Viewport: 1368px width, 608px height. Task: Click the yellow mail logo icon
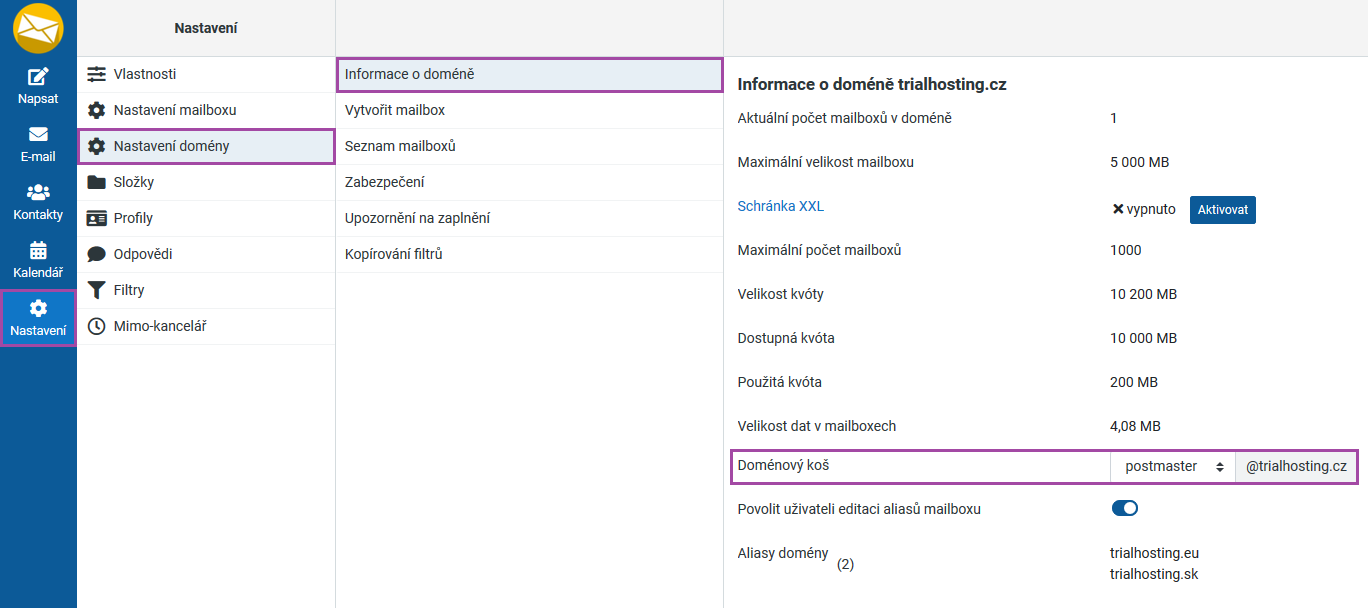pos(38,28)
